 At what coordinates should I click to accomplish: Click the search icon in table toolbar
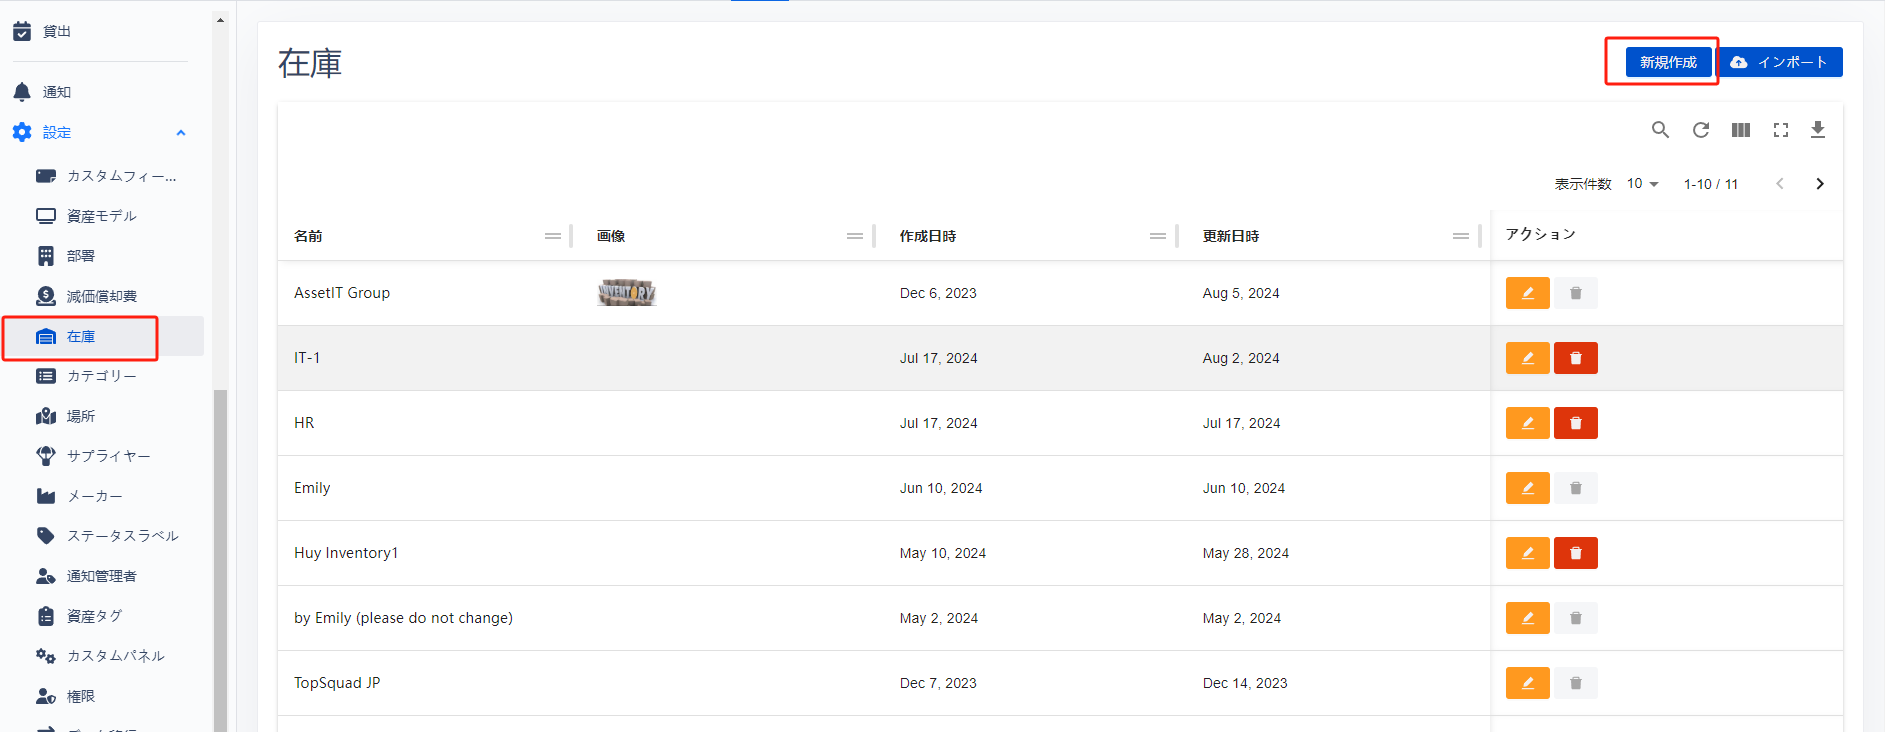point(1660,130)
